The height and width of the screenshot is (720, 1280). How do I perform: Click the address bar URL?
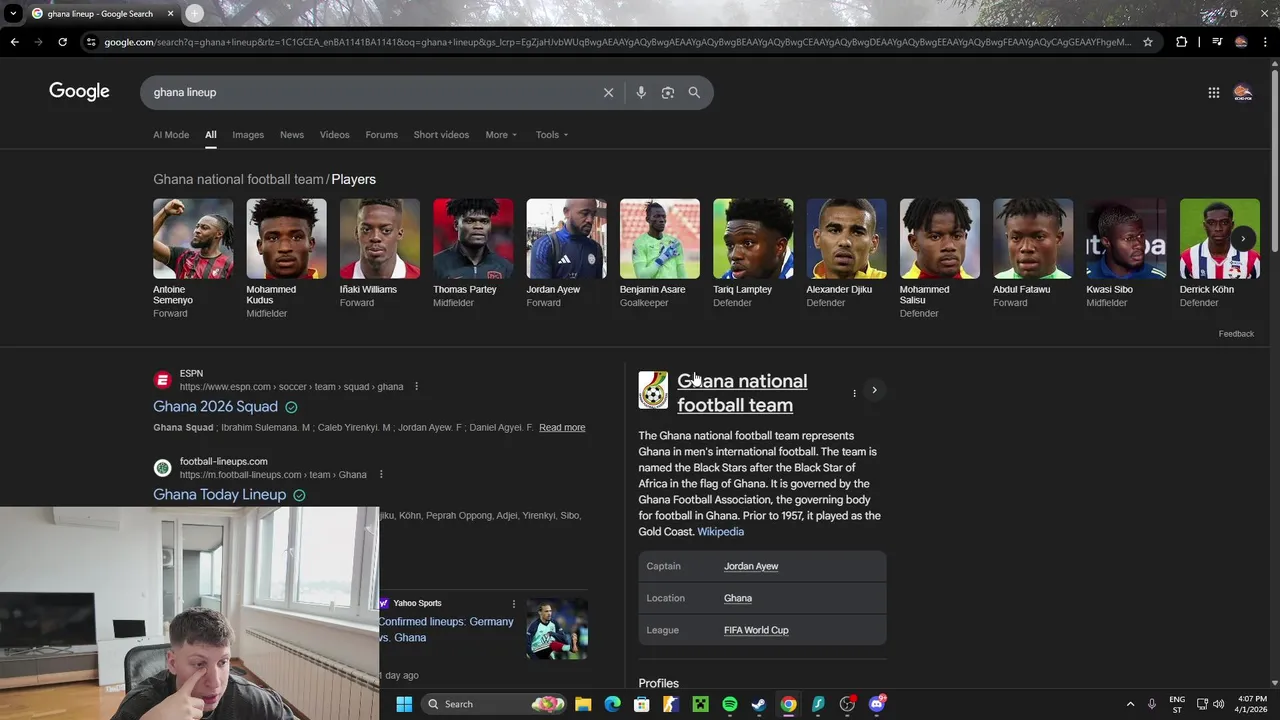click(617, 42)
